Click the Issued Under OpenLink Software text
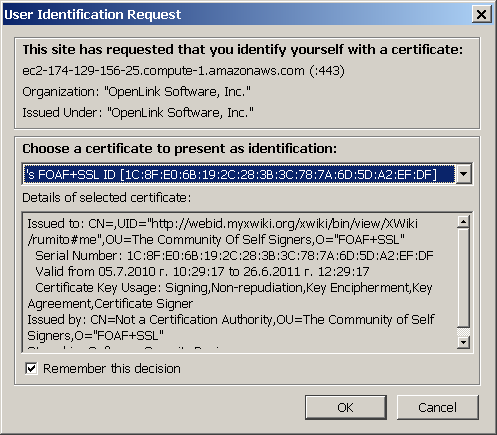497x435 pixels. click(x=138, y=113)
